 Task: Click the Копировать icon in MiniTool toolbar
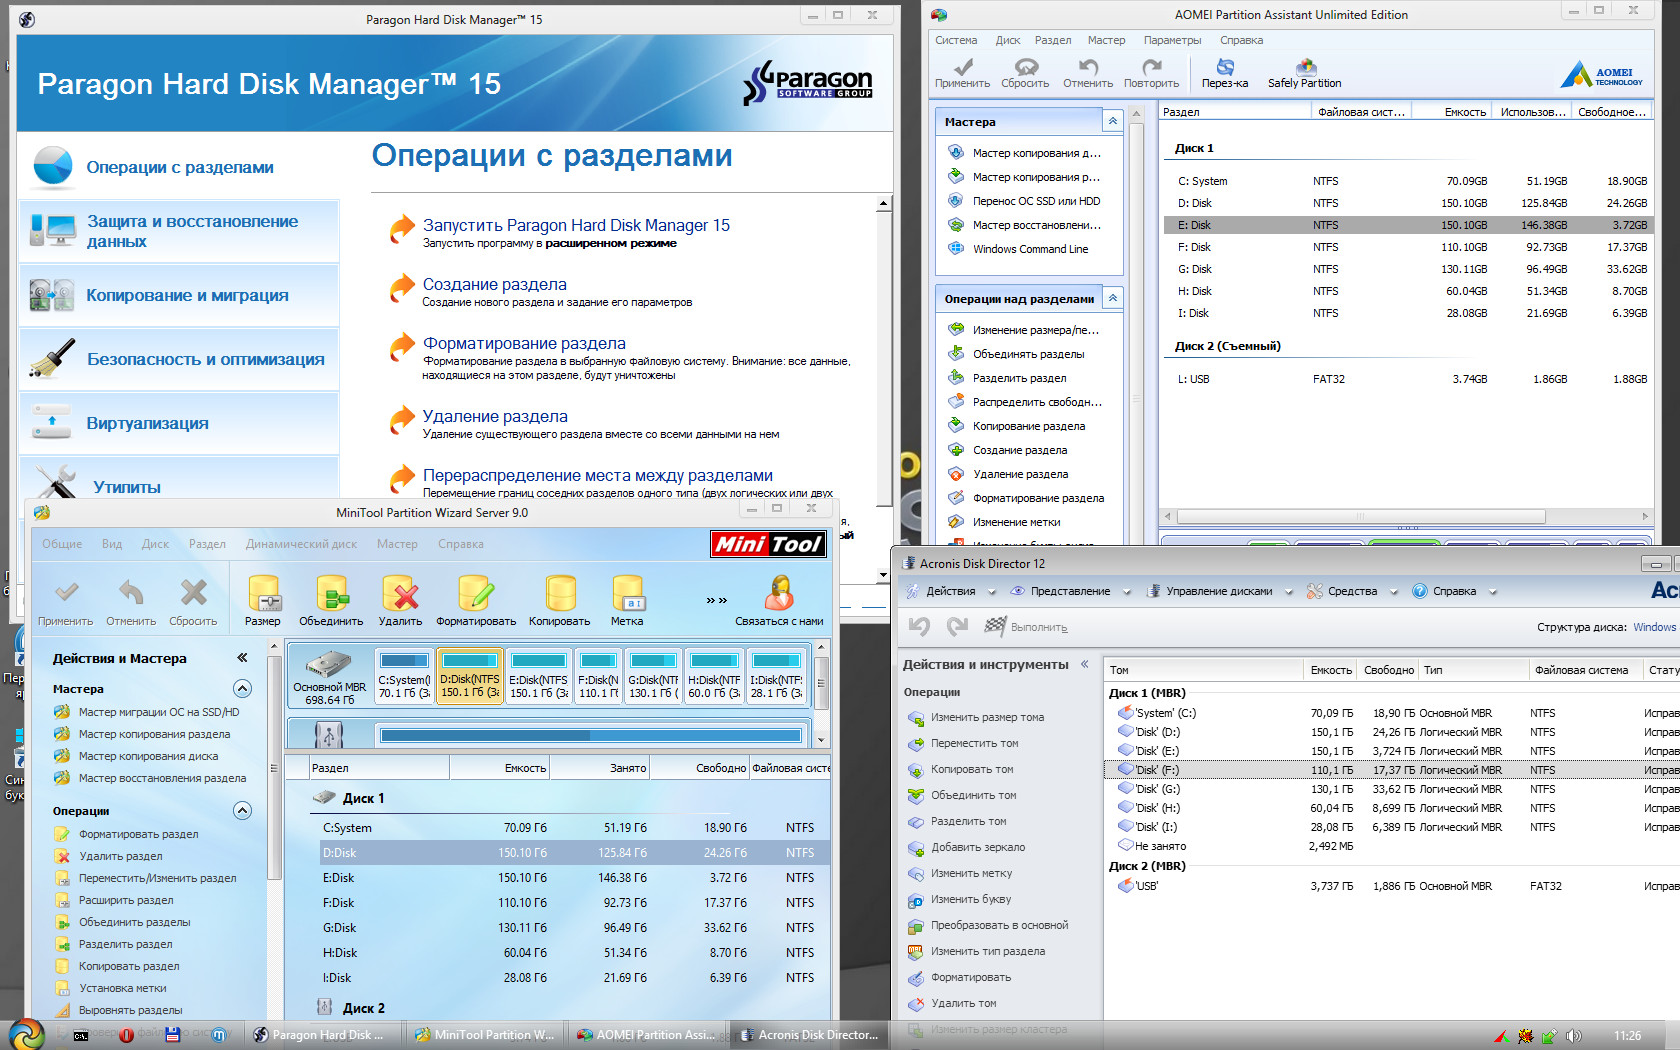(x=560, y=593)
